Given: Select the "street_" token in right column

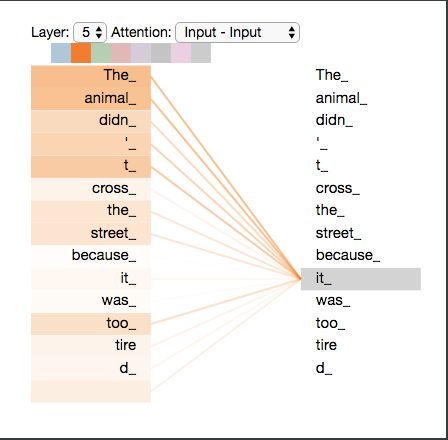Looking at the screenshot, I should click(x=338, y=233).
